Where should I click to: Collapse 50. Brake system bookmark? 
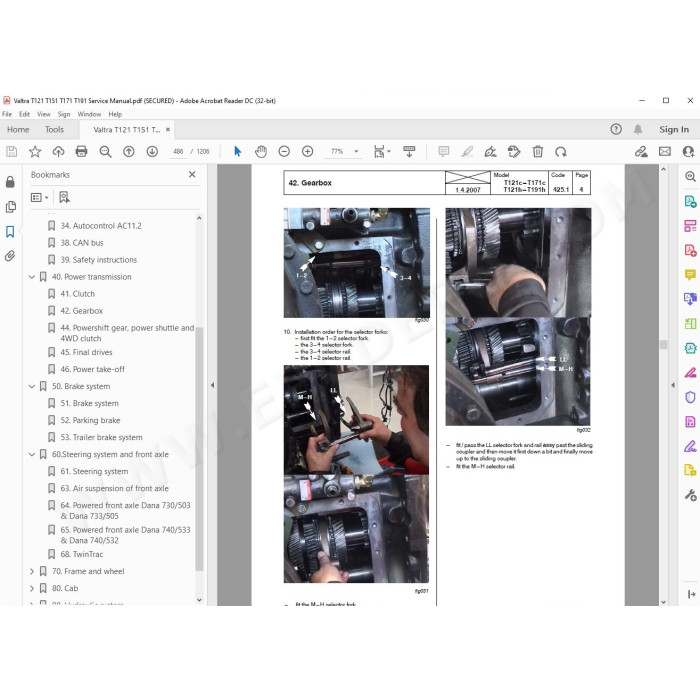coord(32,386)
